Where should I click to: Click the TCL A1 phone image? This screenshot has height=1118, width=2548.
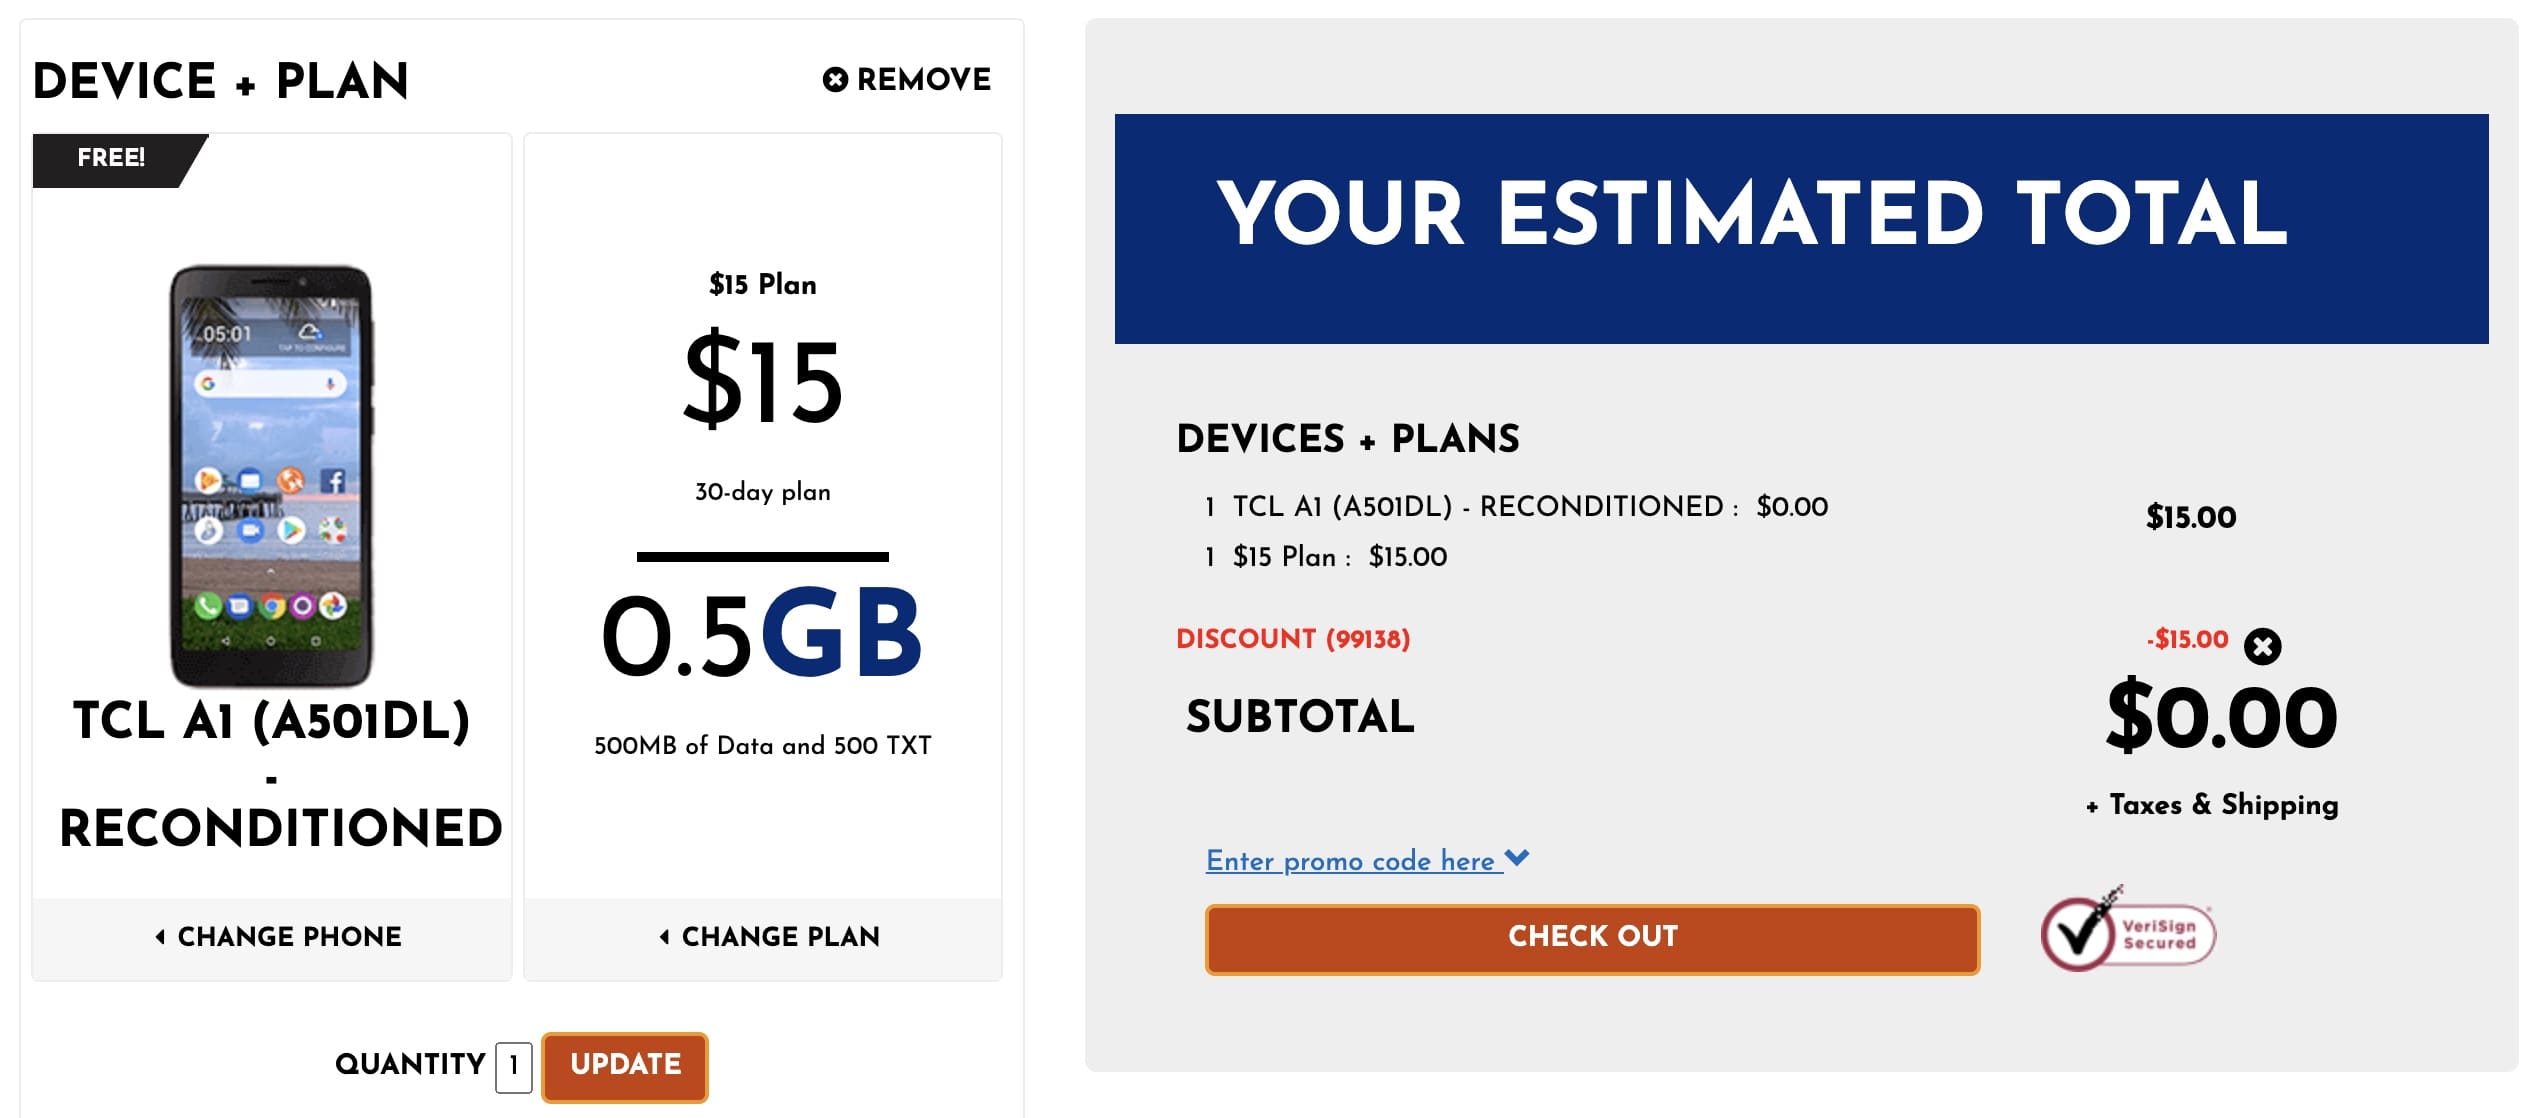click(272, 475)
